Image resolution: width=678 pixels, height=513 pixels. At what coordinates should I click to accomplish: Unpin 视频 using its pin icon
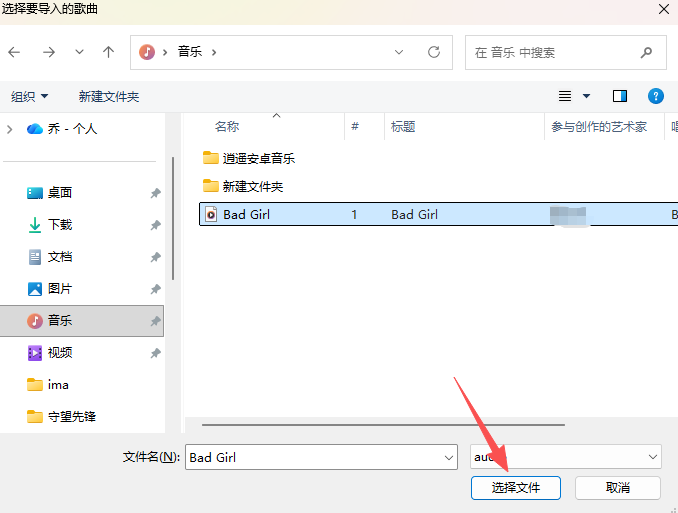click(x=155, y=353)
